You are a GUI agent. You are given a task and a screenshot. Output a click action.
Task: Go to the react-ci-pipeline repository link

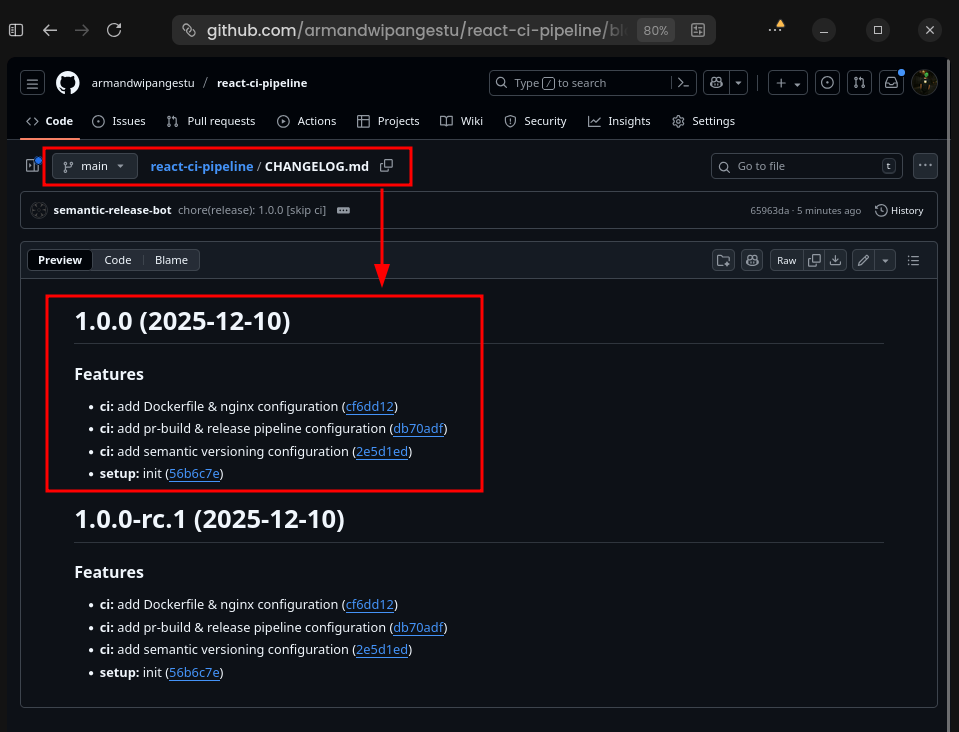(199, 166)
